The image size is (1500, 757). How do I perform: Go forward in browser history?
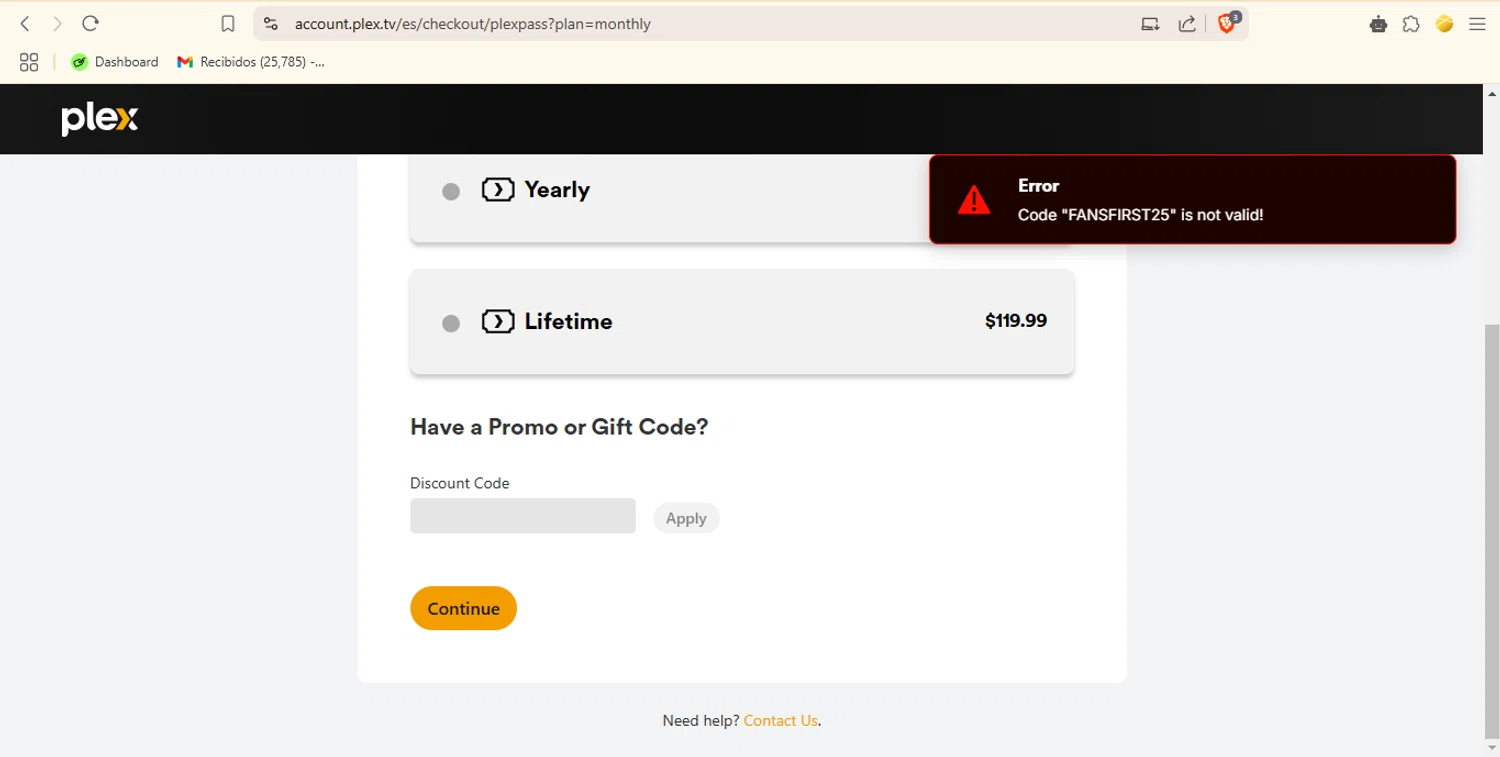pos(57,23)
